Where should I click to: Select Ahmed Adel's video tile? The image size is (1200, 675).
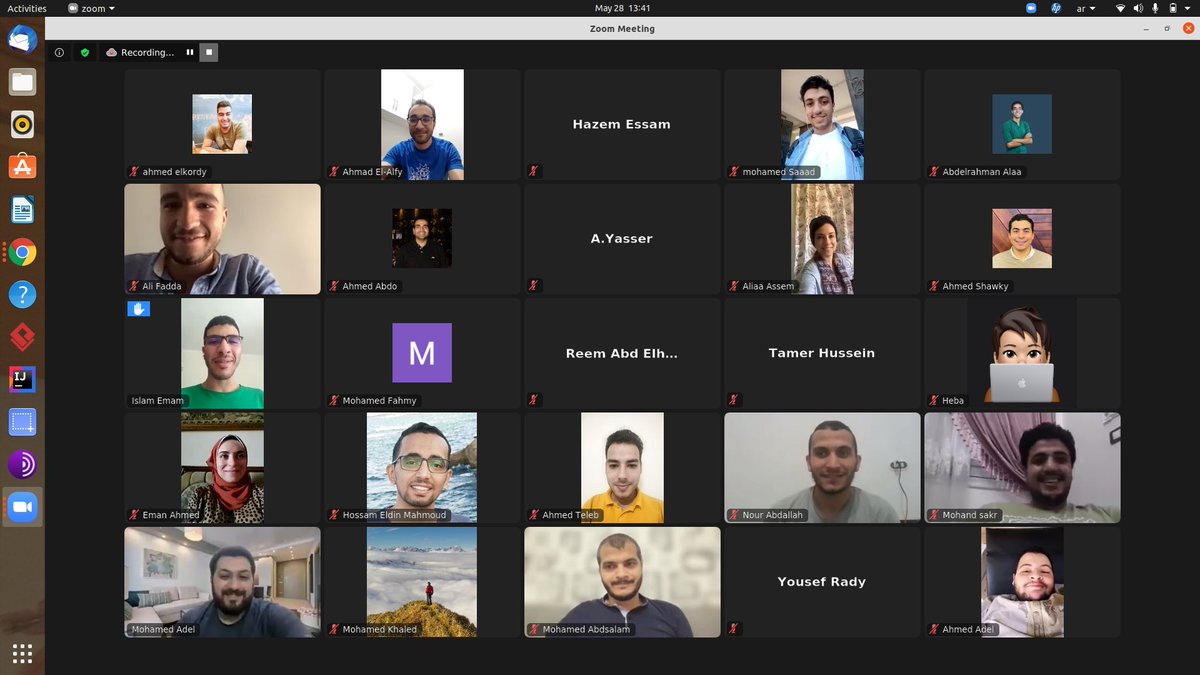[1022, 582]
